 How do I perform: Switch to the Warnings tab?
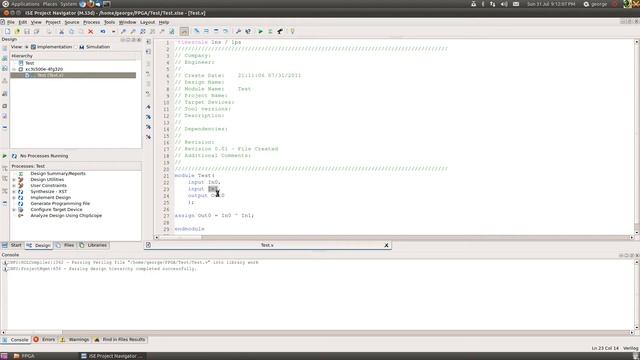(75, 340)
